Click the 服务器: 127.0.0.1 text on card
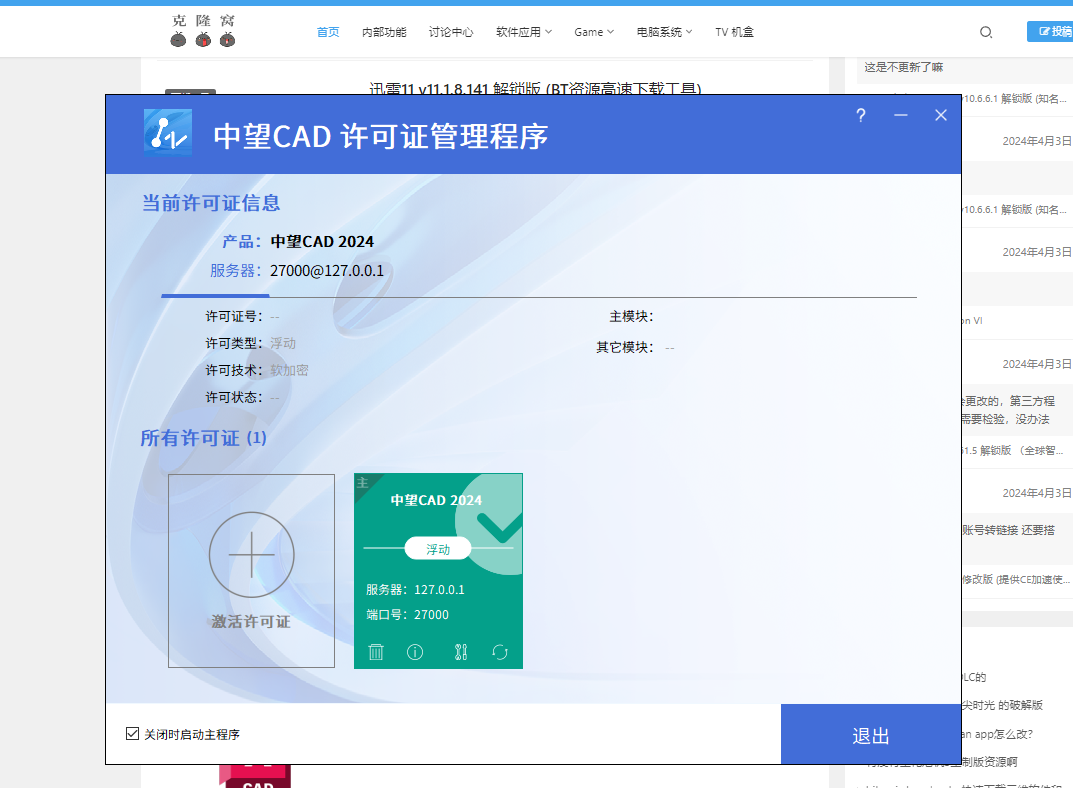The width and height of the screenshot is (1073, 788). 415,590
